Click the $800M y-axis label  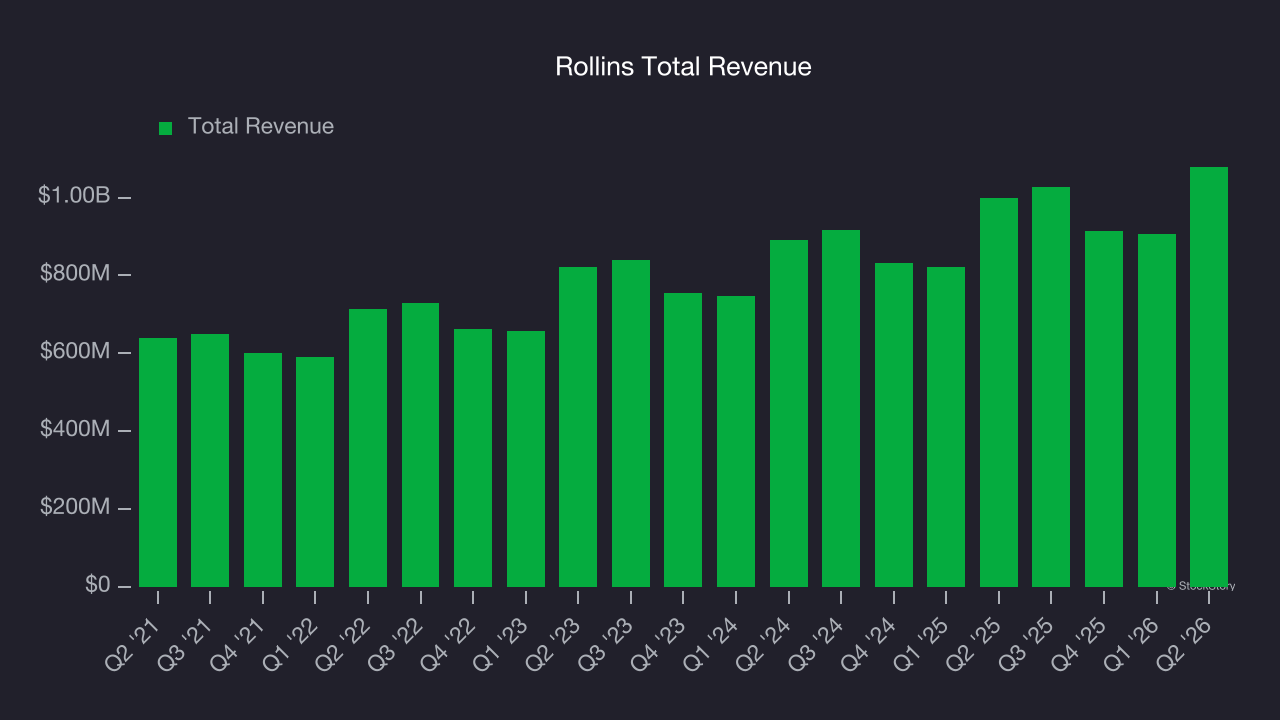tap(74, 273)
